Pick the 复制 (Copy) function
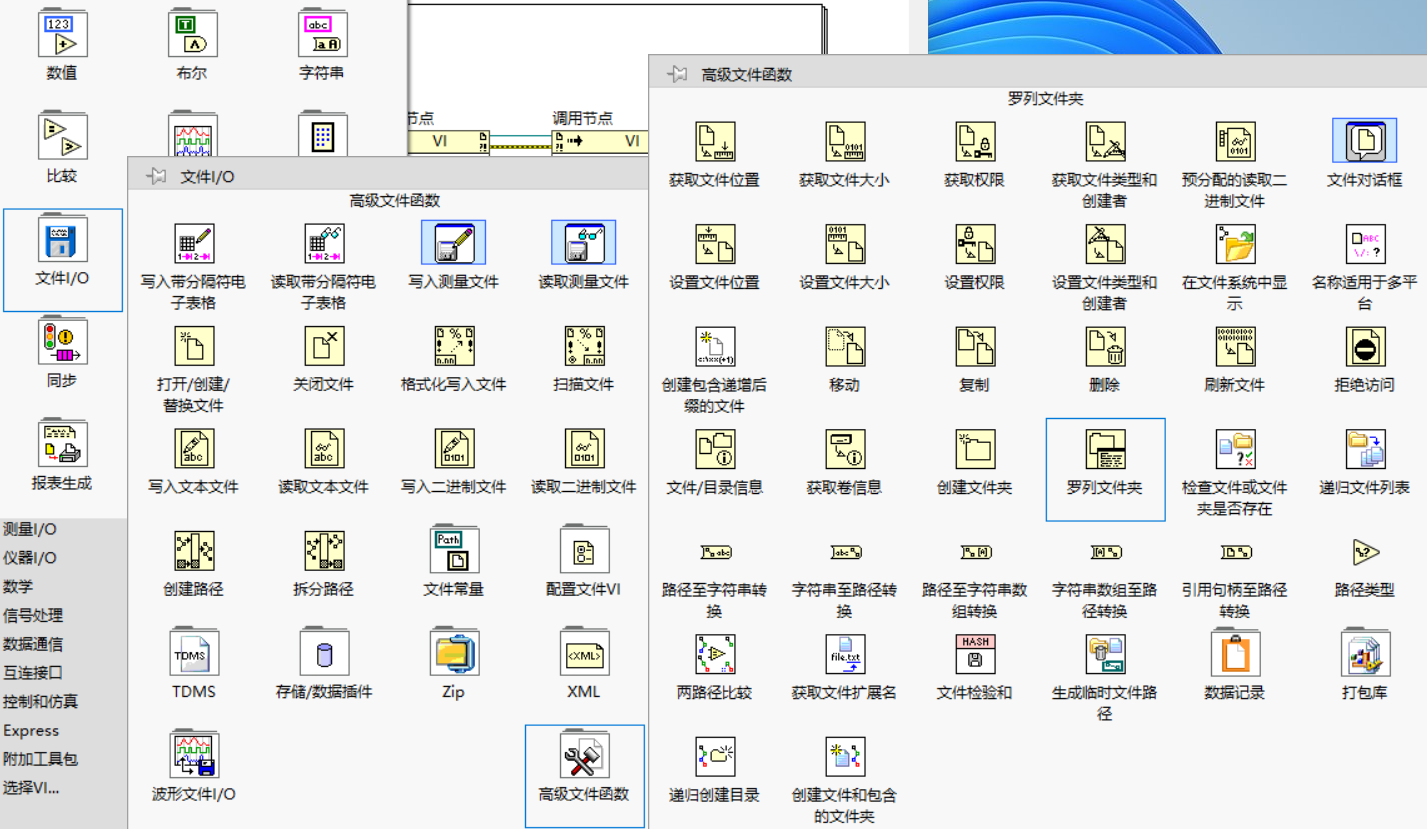The height and width of the screenshot is (829, 1427). [975, 347]
